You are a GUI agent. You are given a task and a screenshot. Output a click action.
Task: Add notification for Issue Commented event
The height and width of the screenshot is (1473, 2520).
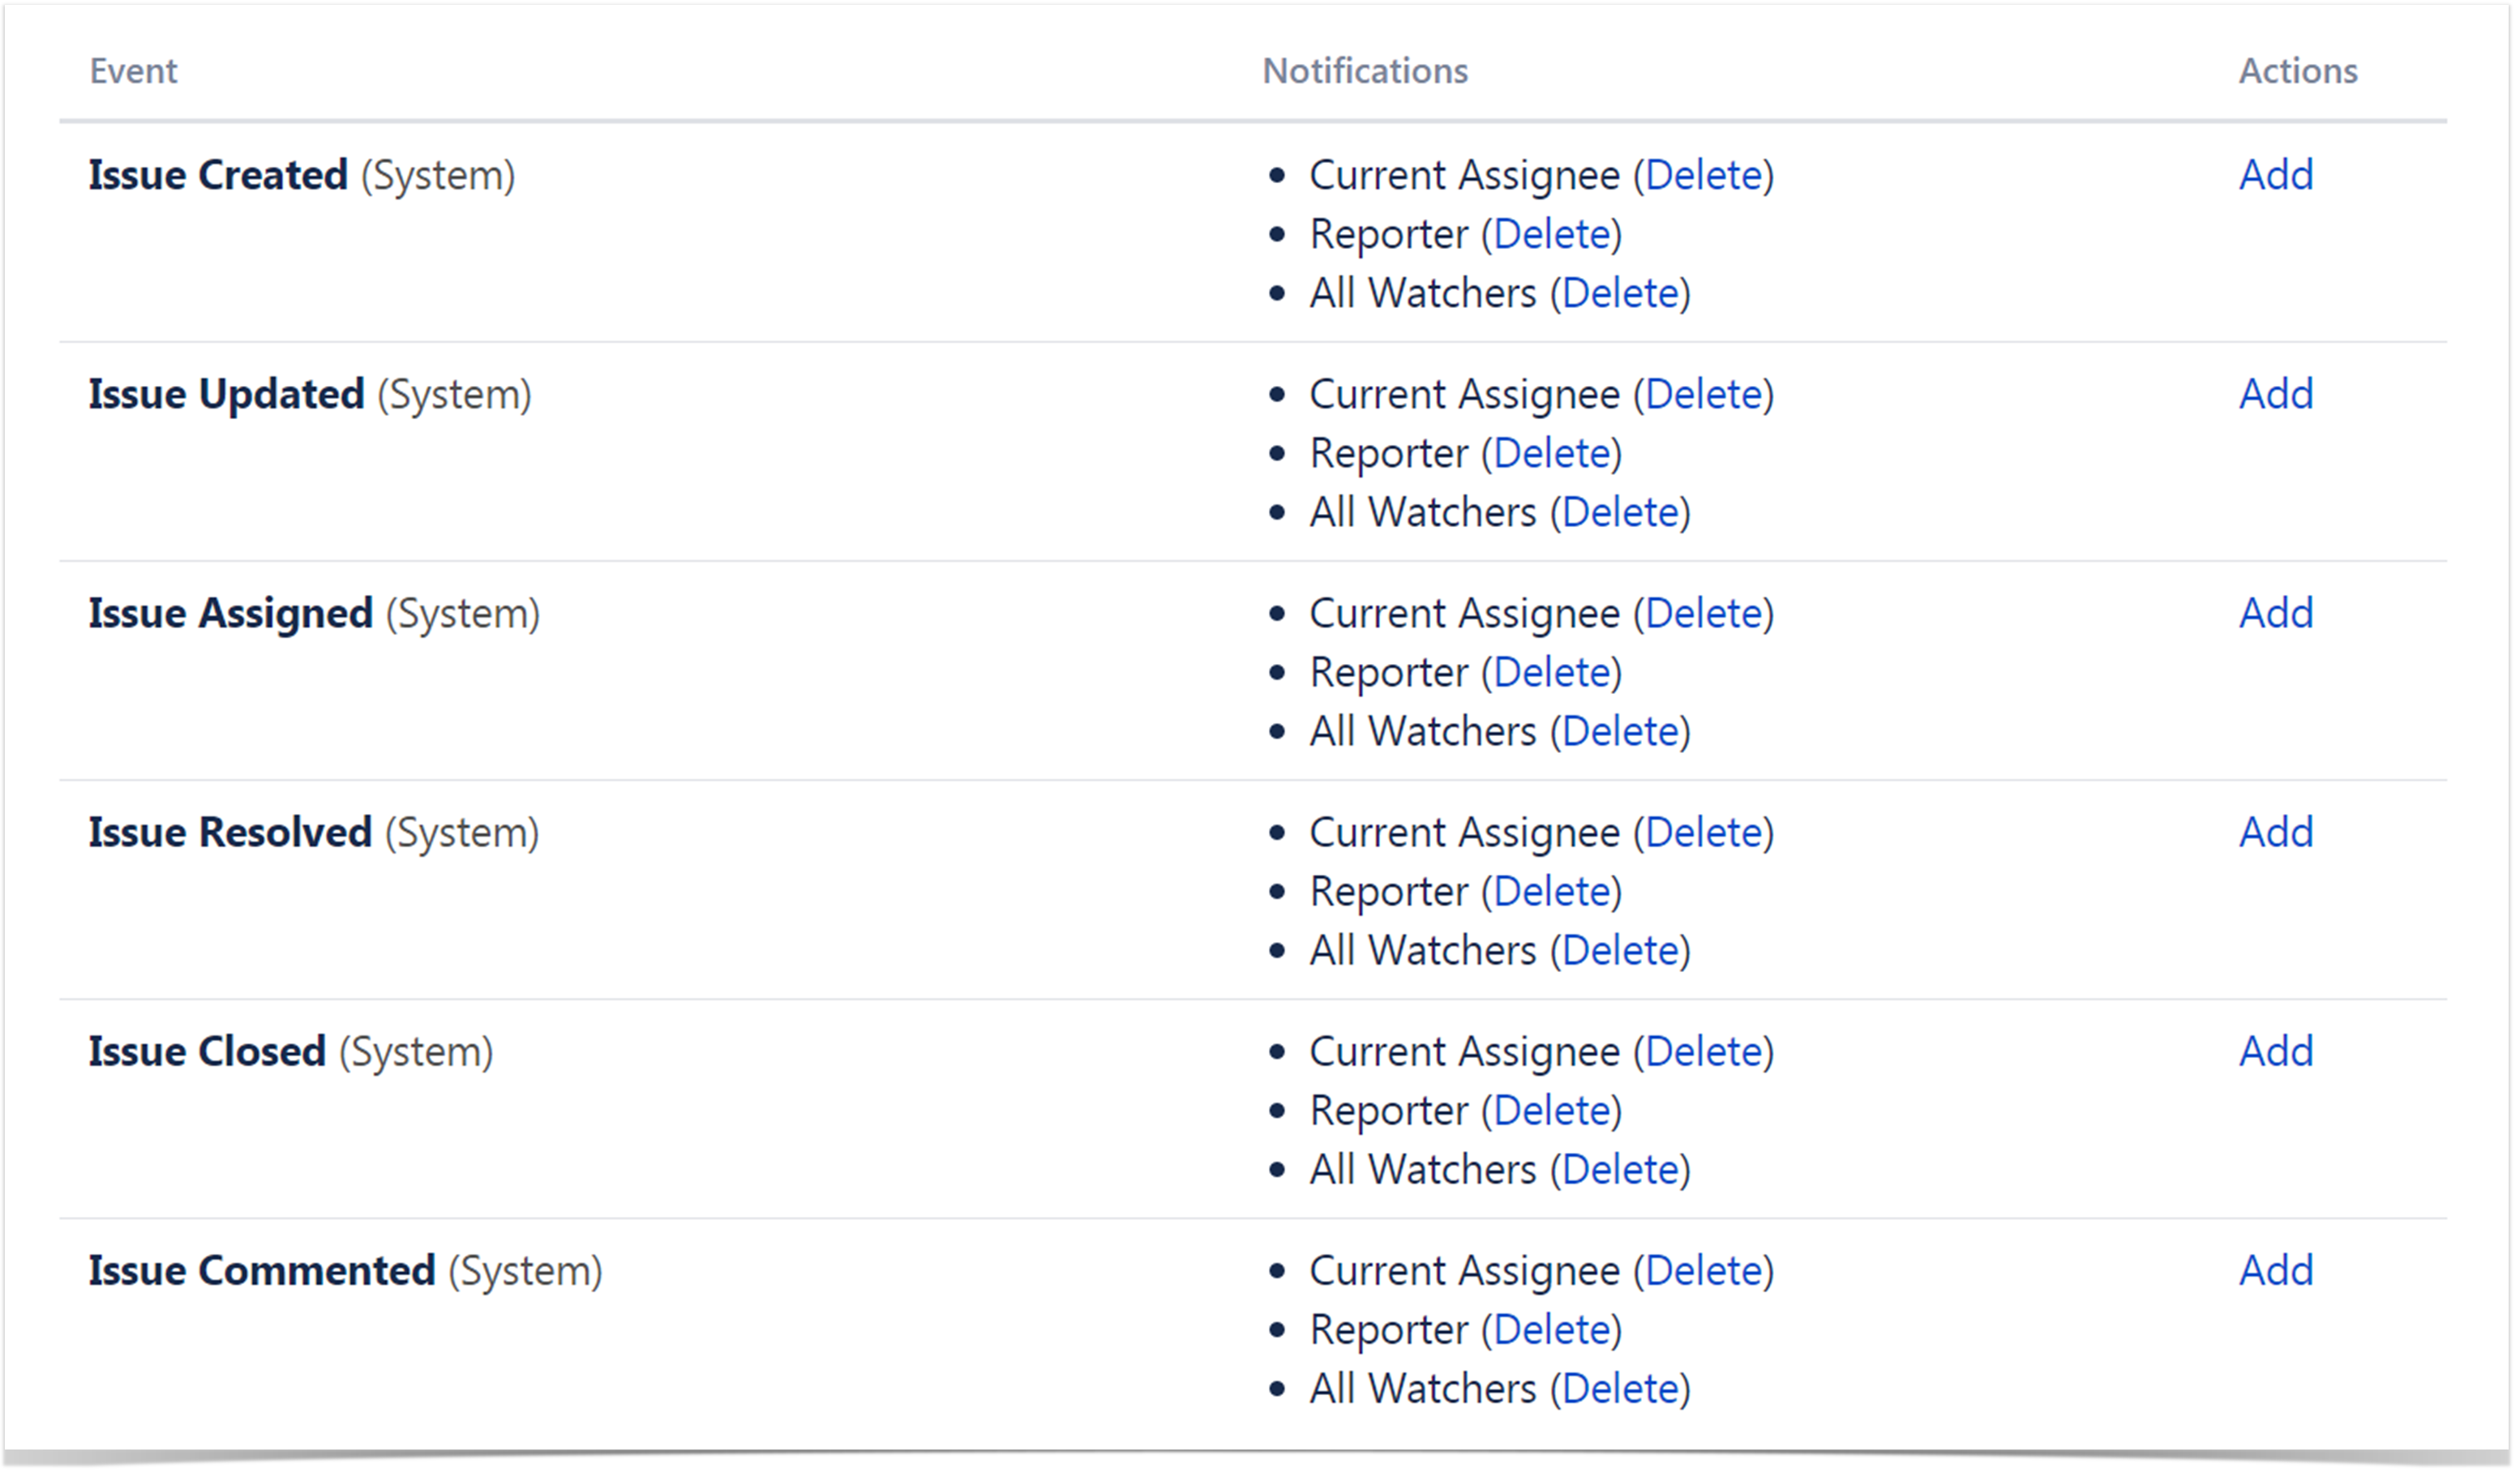click(2275, 1270)
